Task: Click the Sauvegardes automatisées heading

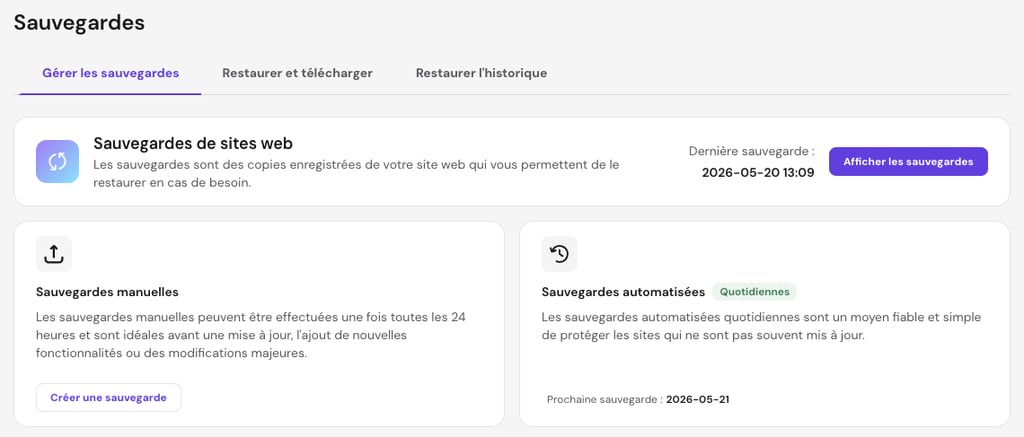Action: point(623,292)
